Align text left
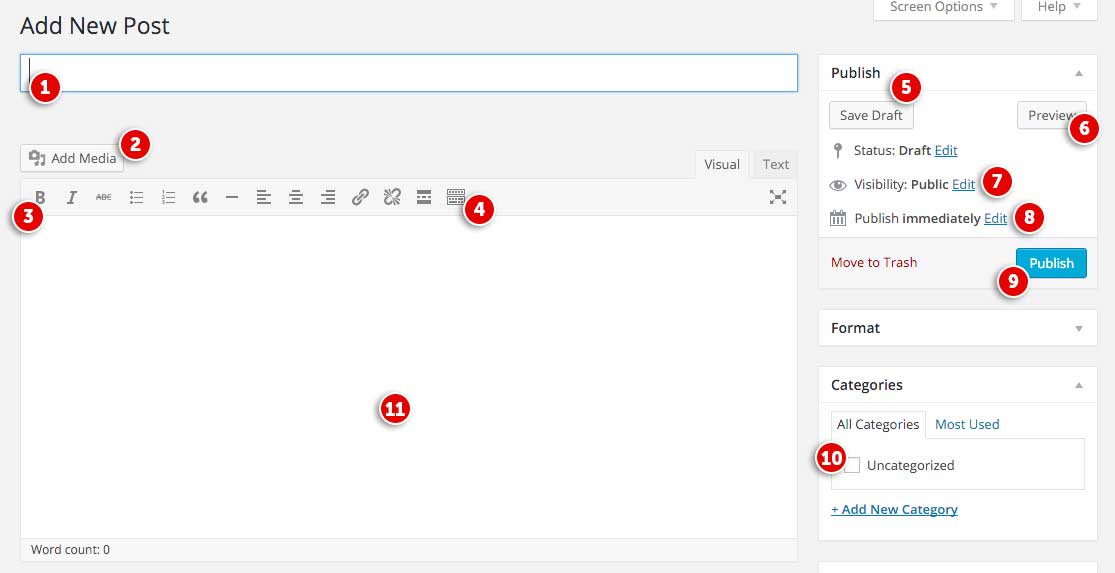Image resolution: width=1115 pixels, height=573 pixels. 264,197
